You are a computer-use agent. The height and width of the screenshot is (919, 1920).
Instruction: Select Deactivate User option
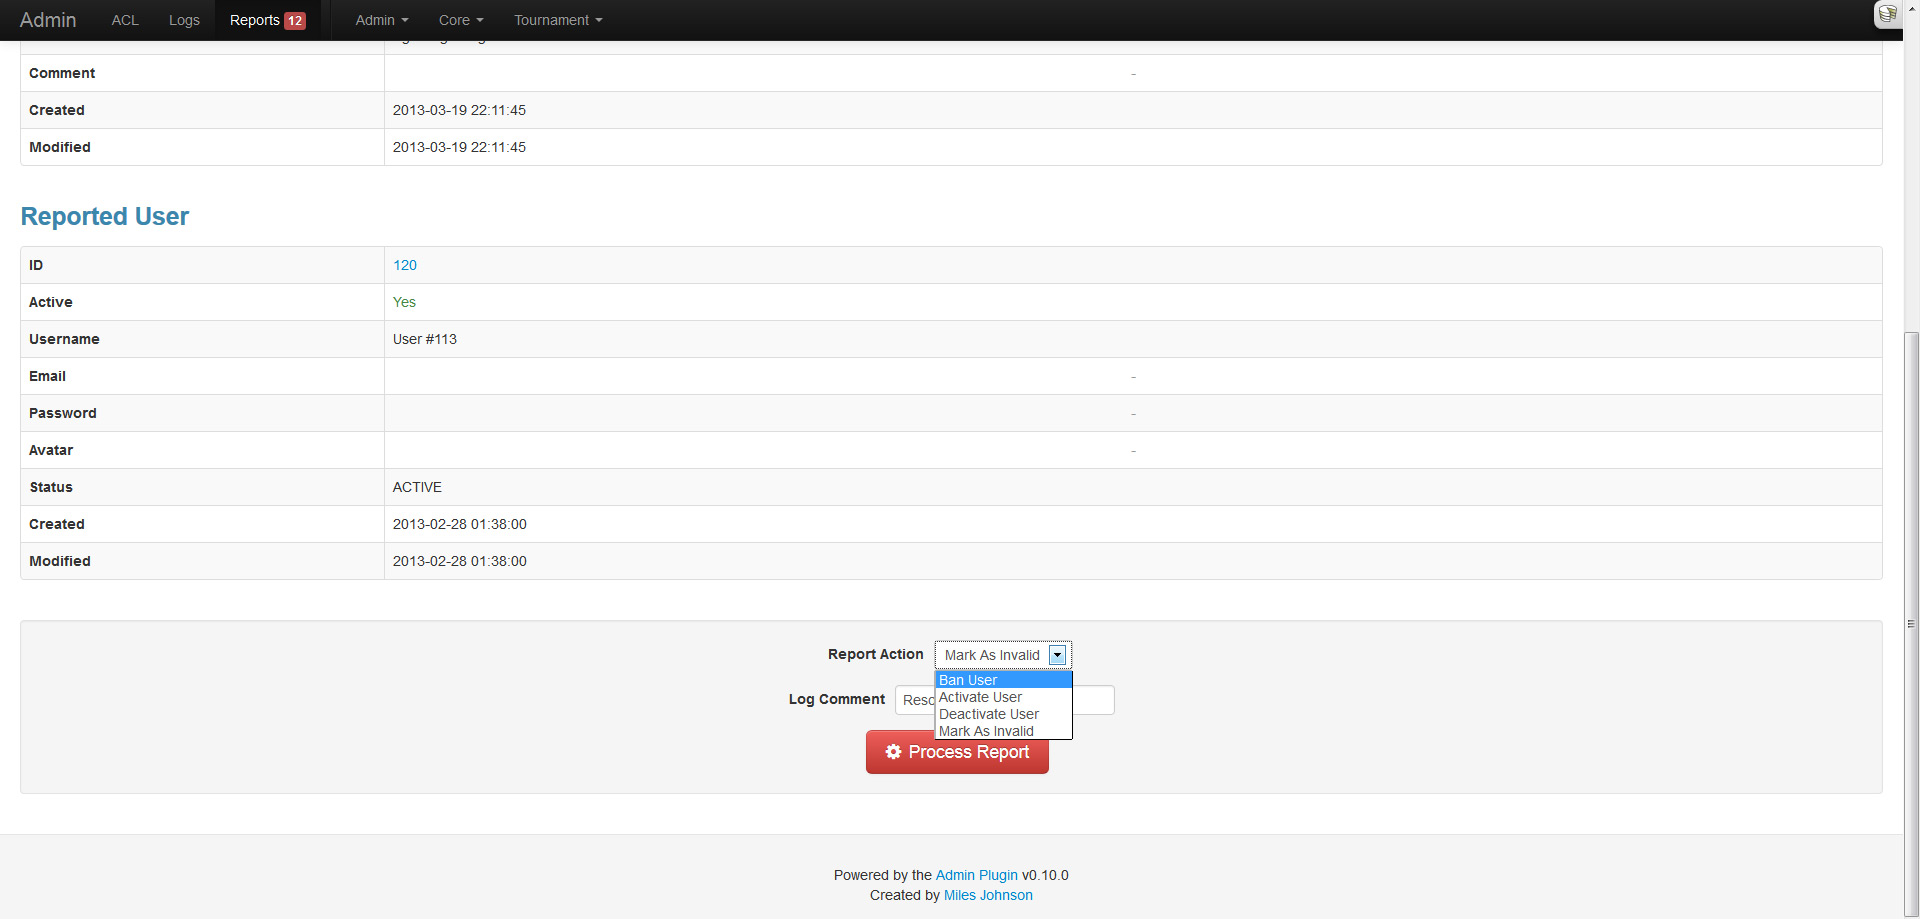[988, 714]
